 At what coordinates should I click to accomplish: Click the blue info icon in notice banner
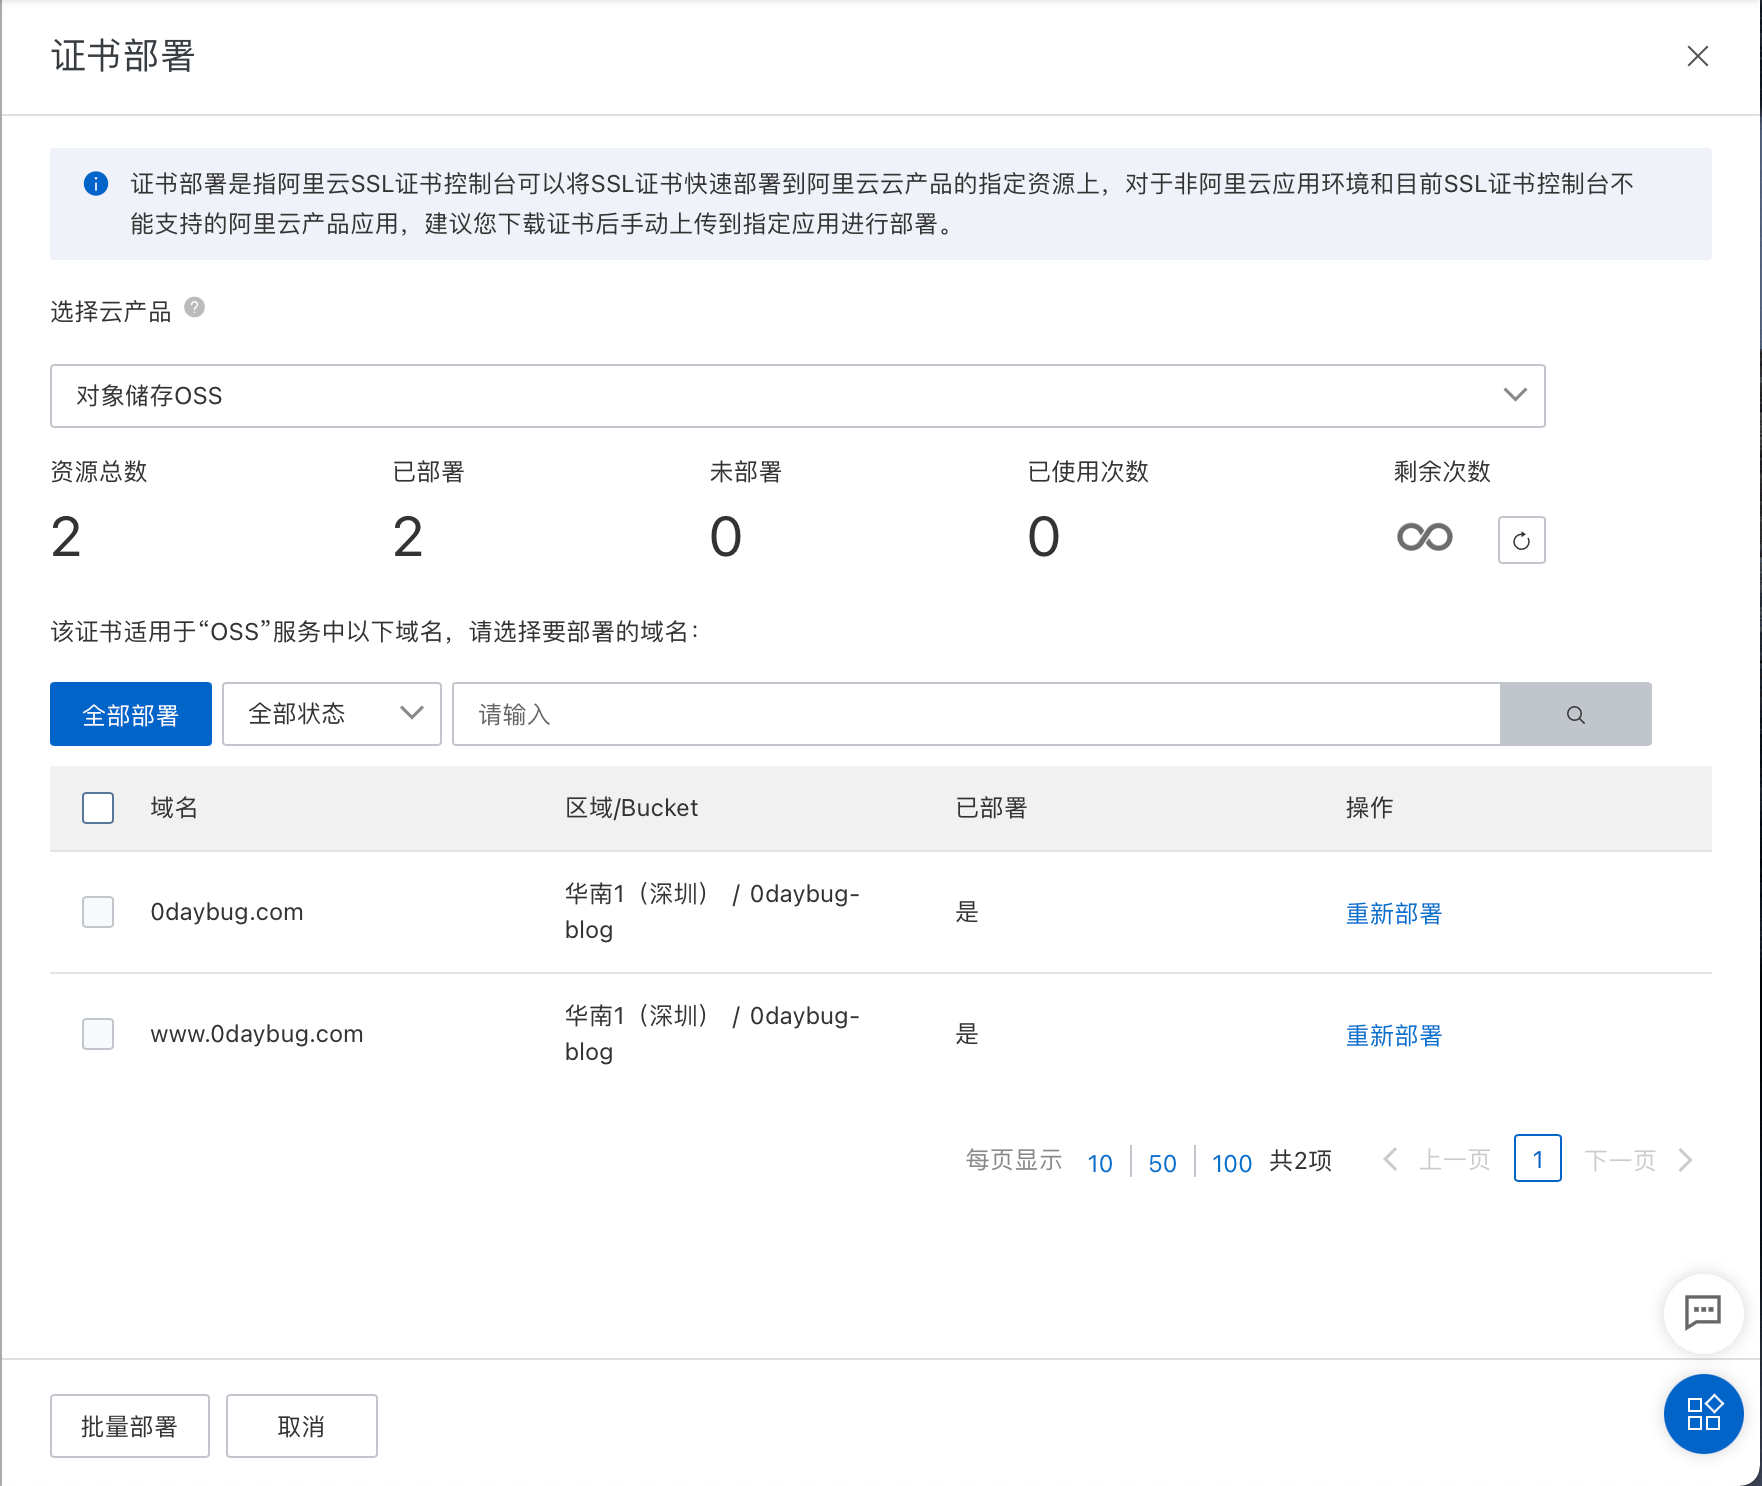(96, 183)
